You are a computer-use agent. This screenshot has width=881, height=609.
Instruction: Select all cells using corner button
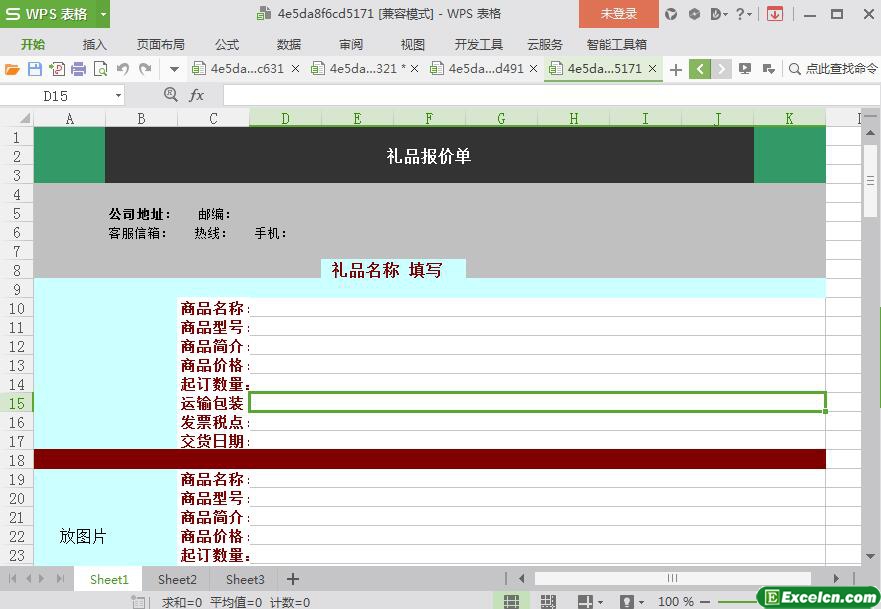(x=19, y=119)
